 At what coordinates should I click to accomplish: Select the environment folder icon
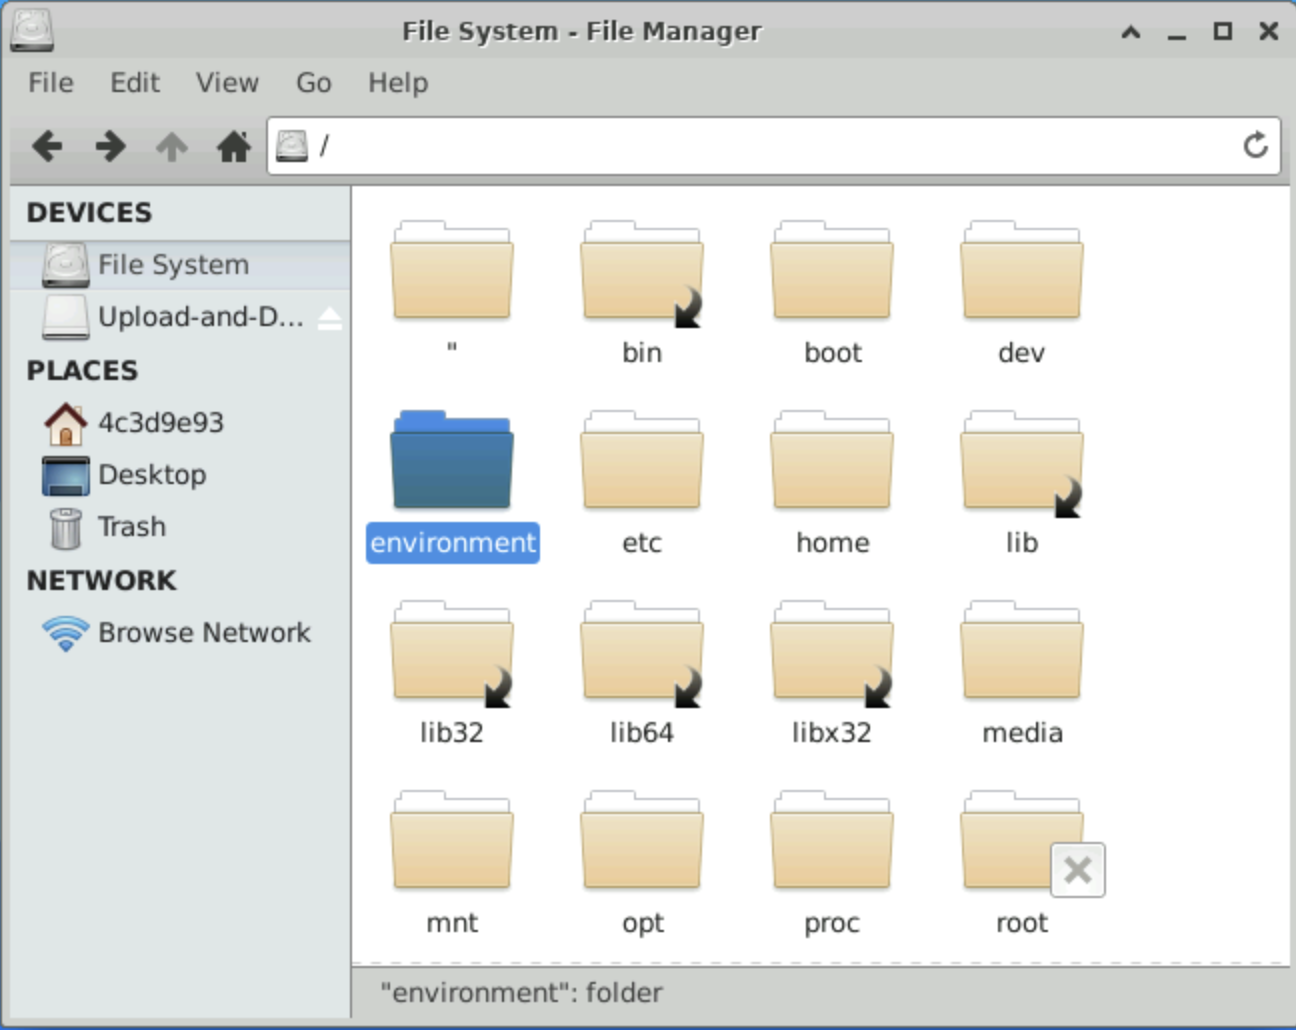click(x=452, y=462)
